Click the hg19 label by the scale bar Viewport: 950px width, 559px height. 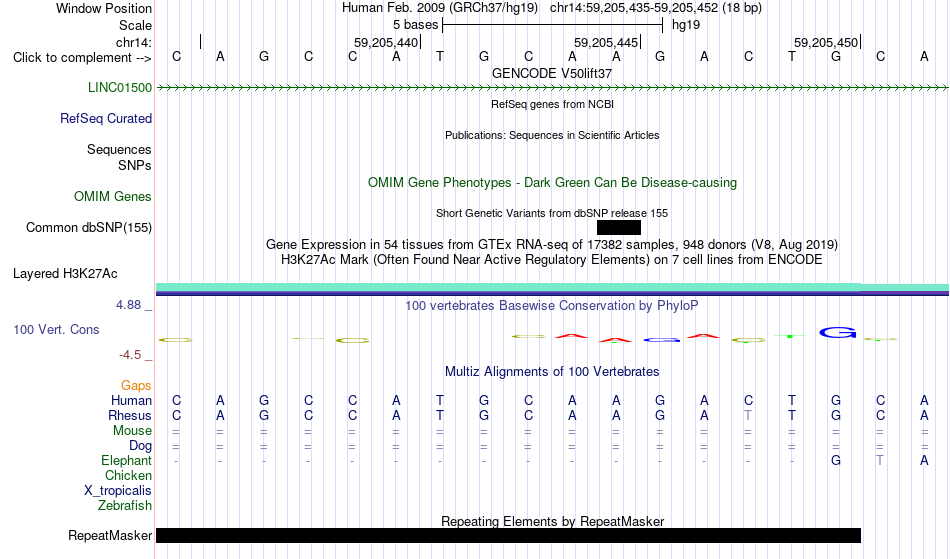tap(686, 25)
